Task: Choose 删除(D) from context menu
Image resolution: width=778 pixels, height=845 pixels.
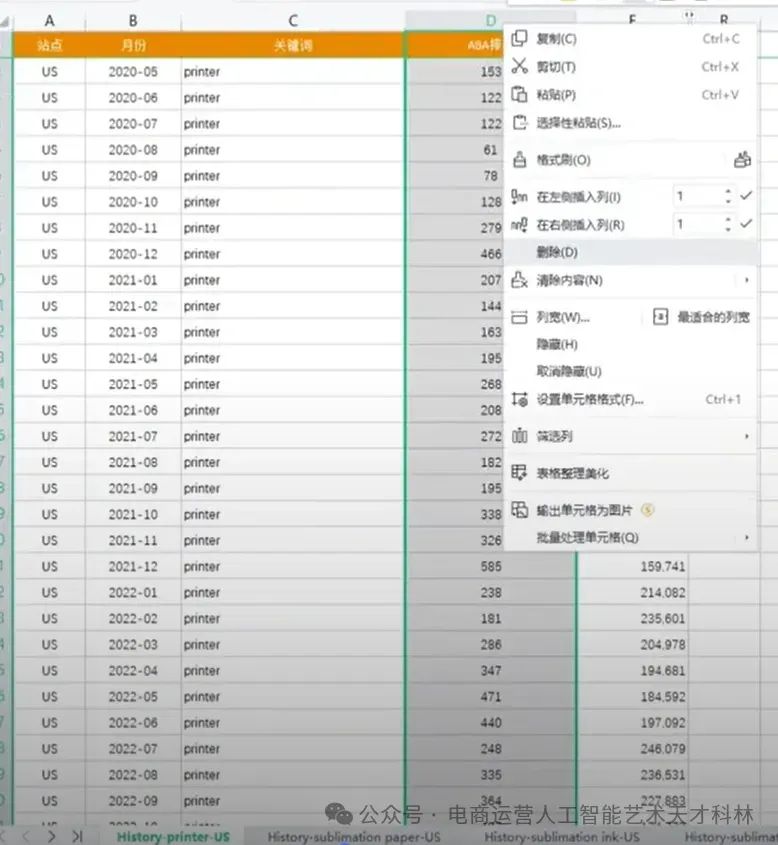Action: pos(630,252)
